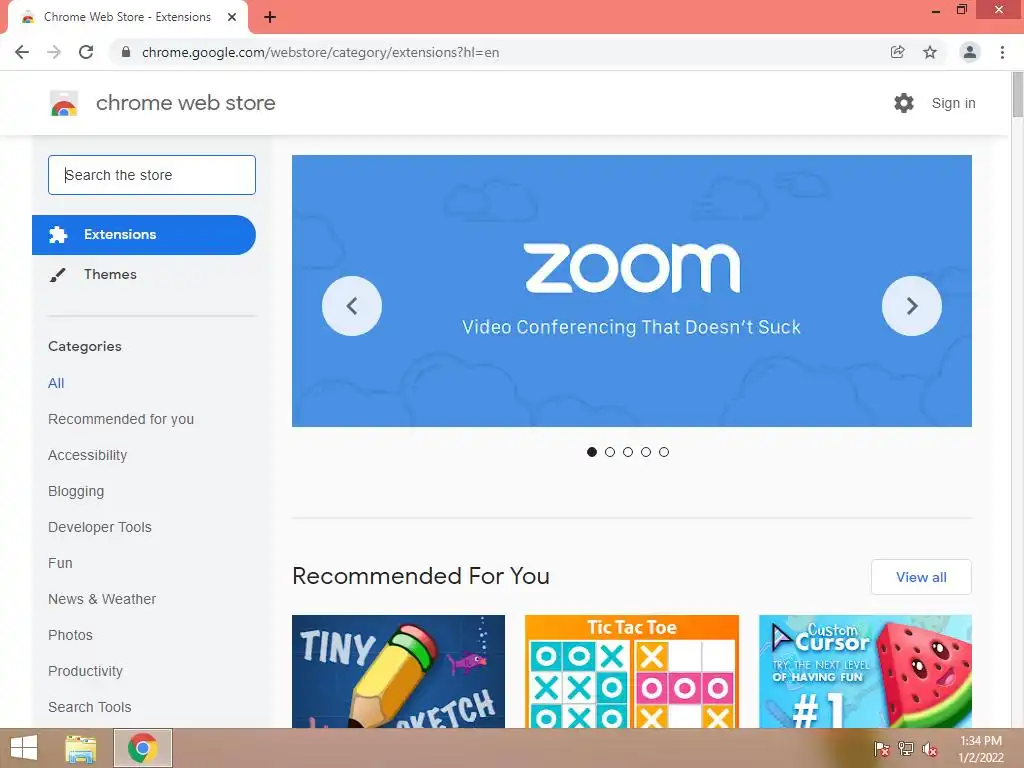1024x768 pixels.
Task: Open the Recommended for you category
Action: tap(121, 419)
